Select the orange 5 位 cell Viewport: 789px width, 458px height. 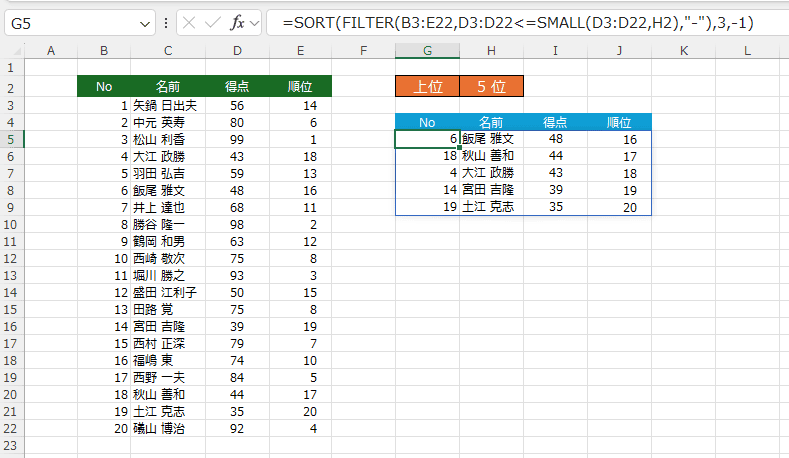pyautogui.click(x=491, y=87)
